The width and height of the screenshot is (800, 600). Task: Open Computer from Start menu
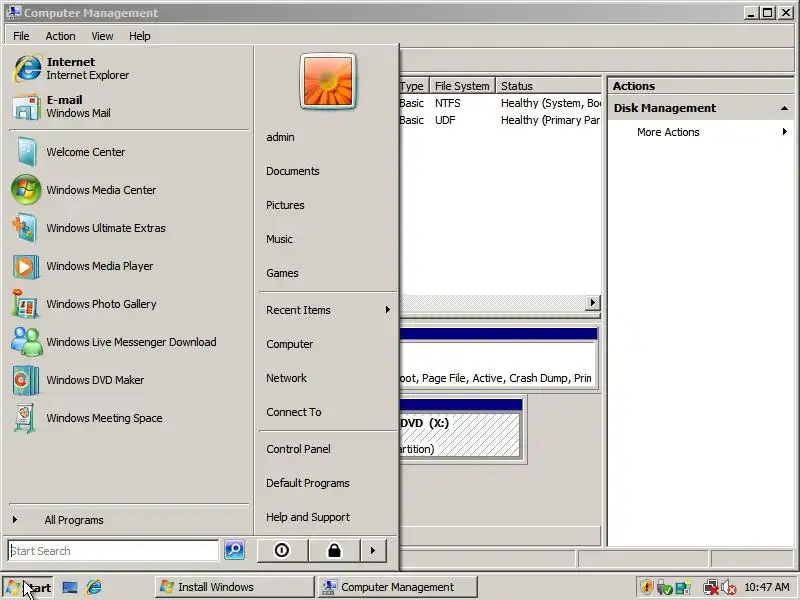328,344
